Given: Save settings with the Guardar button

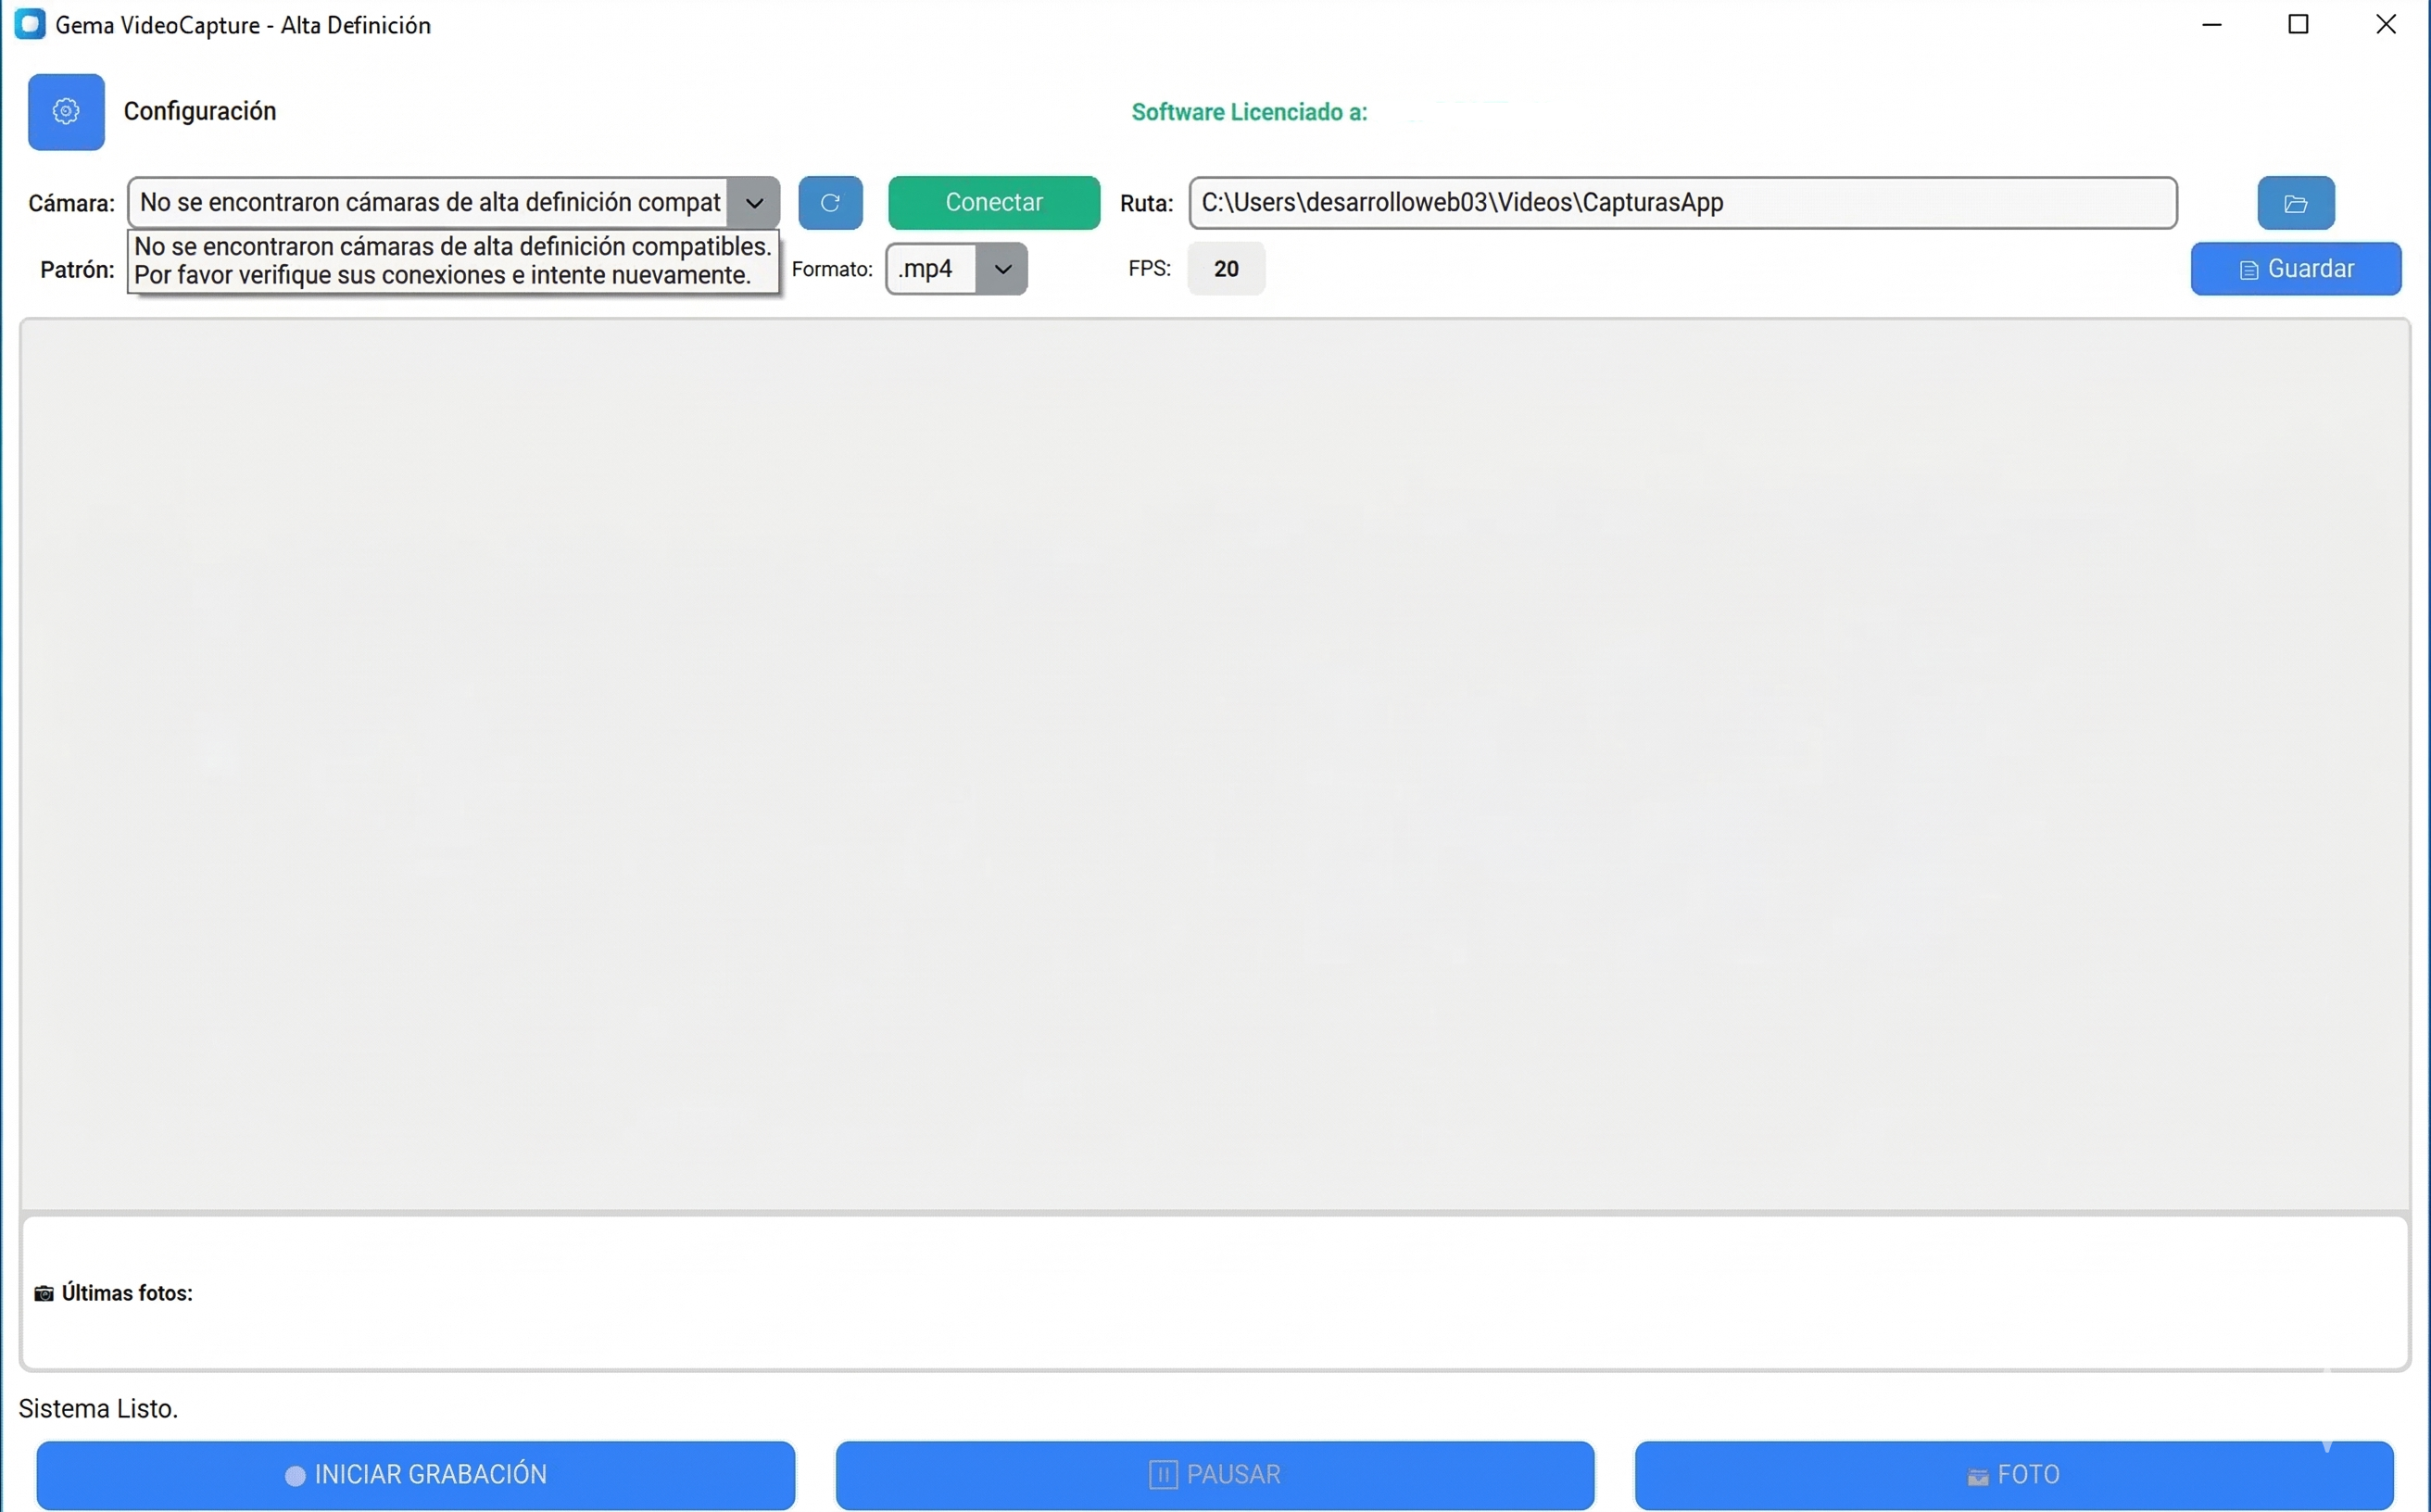Looking at the screenshot, I should click(x=2295, y=269).
